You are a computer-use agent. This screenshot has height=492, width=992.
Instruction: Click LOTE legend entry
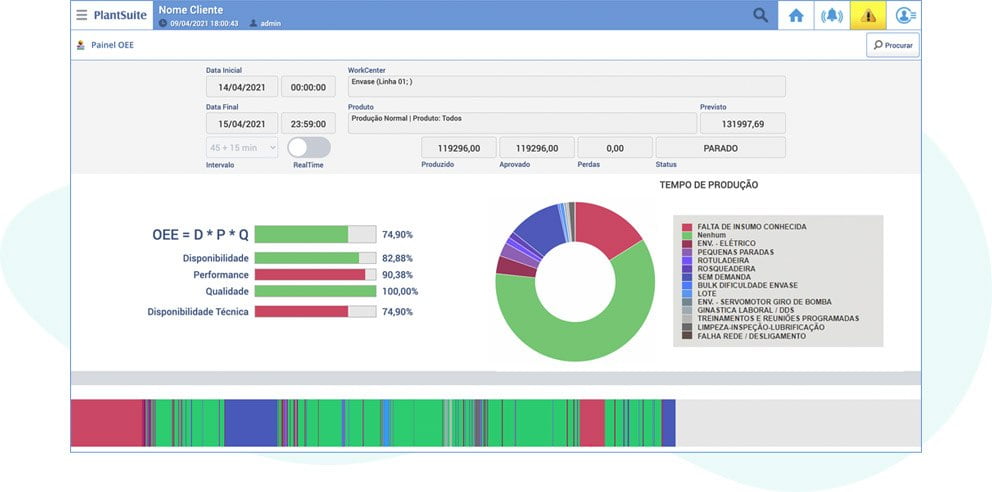(x=699, y=293)
